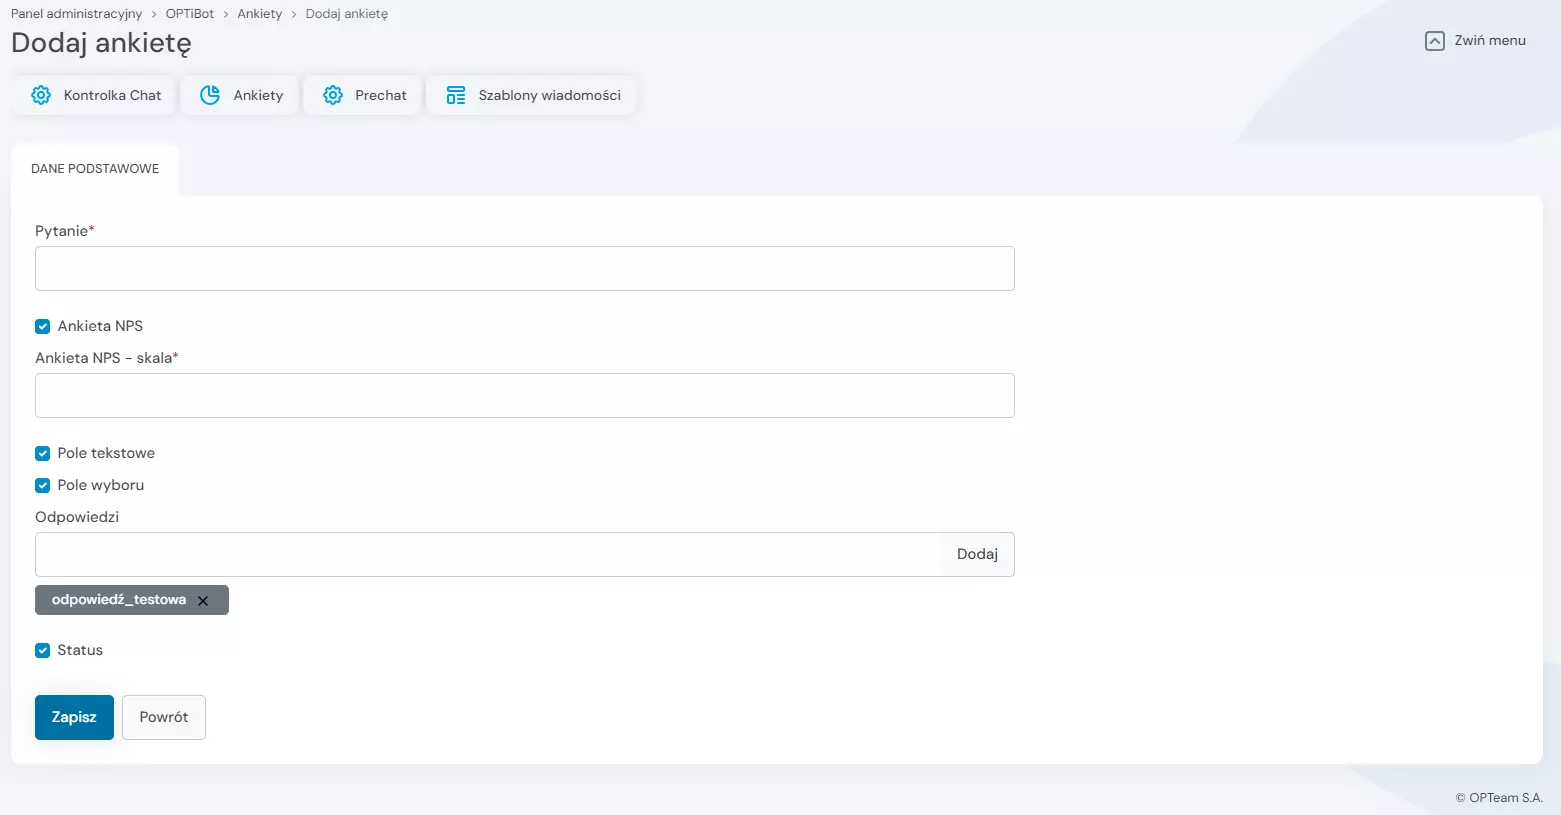Disable the Pole wyboru checkbox
This screenshot has width=1561, height=815.
coord(42,485)
